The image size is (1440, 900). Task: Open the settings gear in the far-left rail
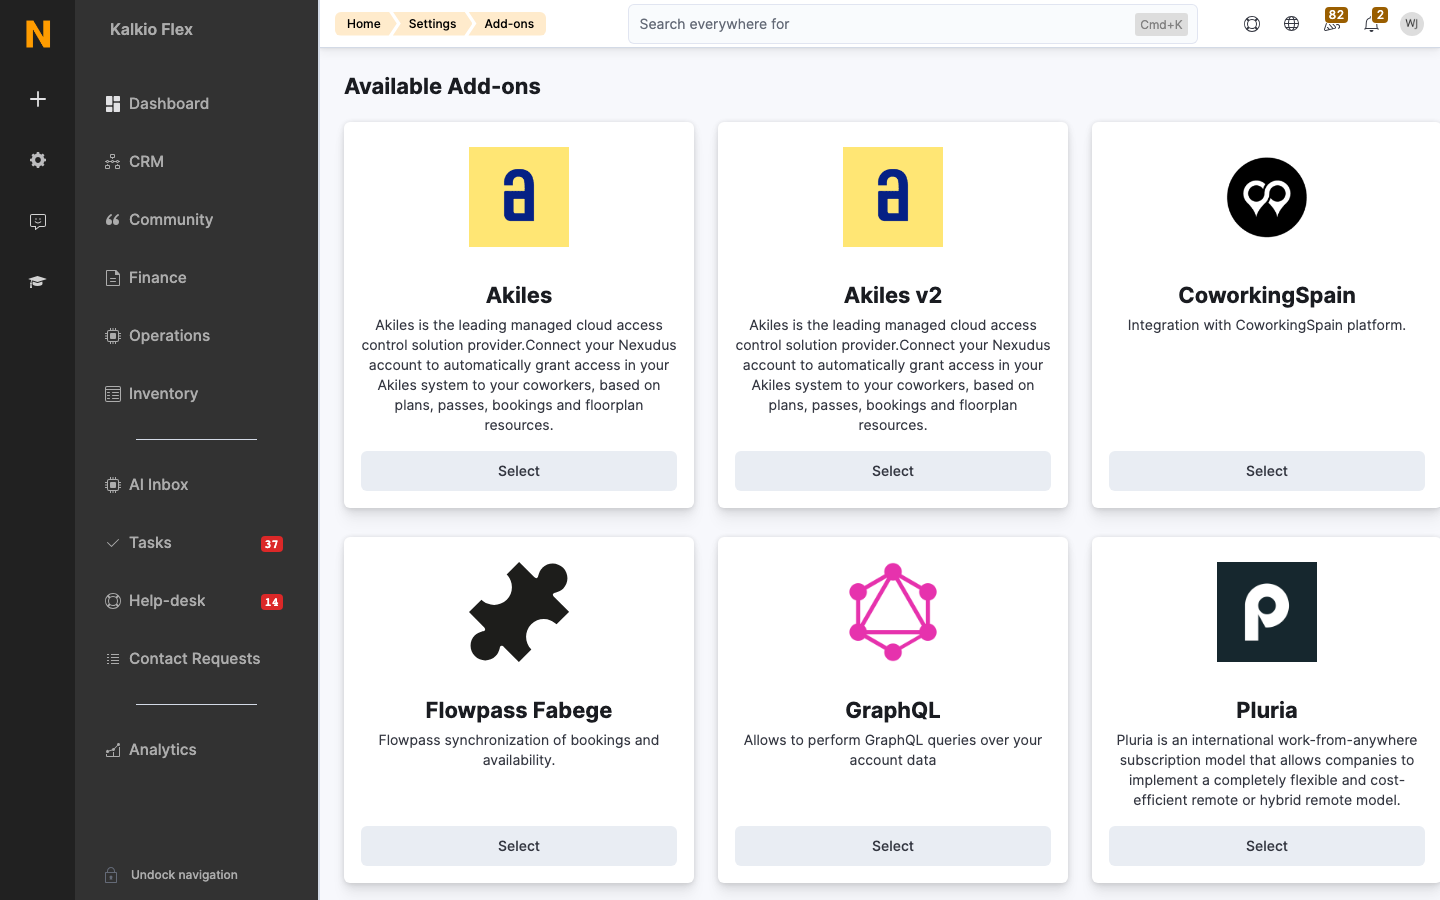38,160
